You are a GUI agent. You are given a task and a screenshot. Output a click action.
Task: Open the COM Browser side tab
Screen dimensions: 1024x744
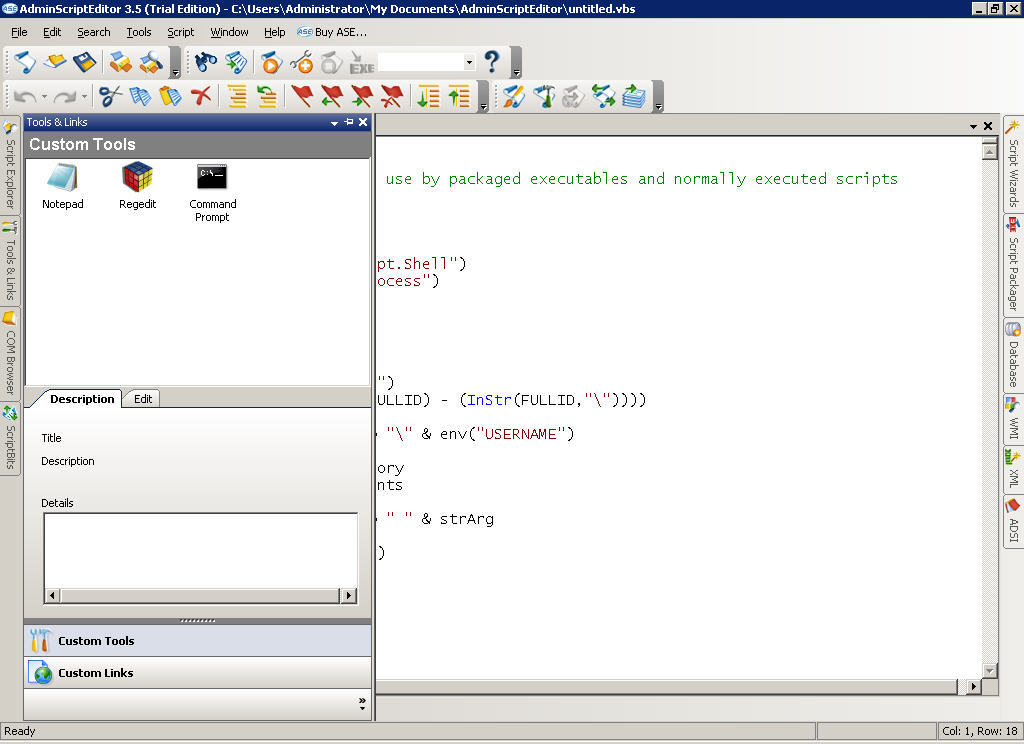(x=10, y=353)
